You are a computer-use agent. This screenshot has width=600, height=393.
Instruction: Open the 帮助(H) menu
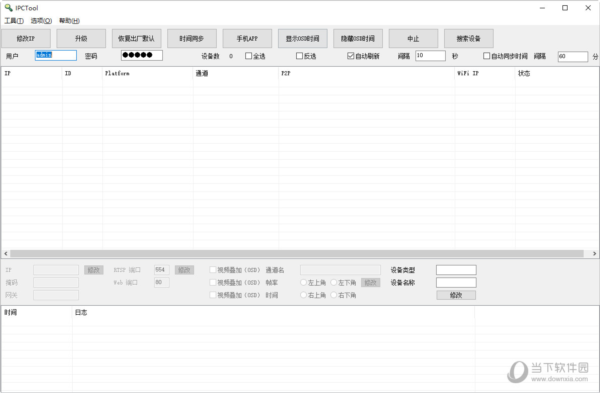click(x=69, y=21)
